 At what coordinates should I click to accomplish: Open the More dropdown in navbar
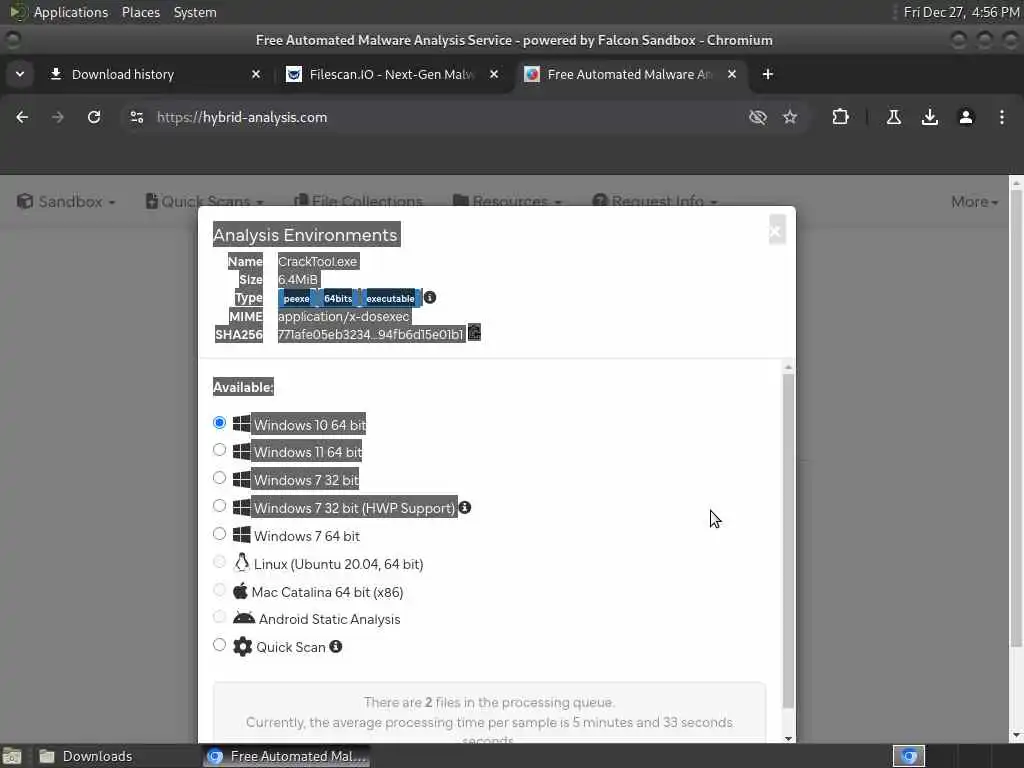(974, 202)
